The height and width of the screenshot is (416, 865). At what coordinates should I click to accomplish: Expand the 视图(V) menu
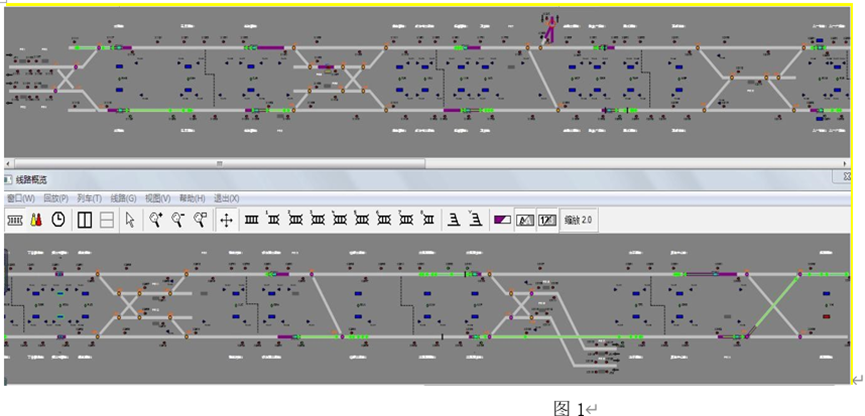tap(157, 199)
